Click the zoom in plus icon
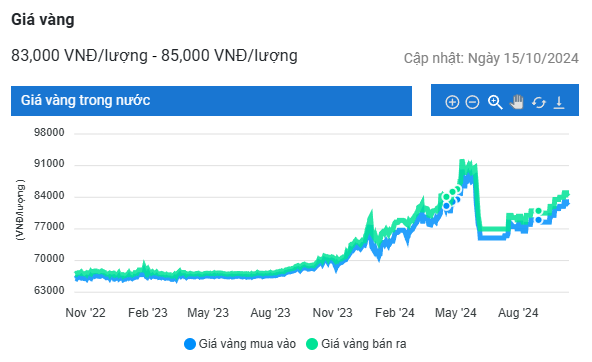The height and width of the screenshot is (362, 592). 452,102
